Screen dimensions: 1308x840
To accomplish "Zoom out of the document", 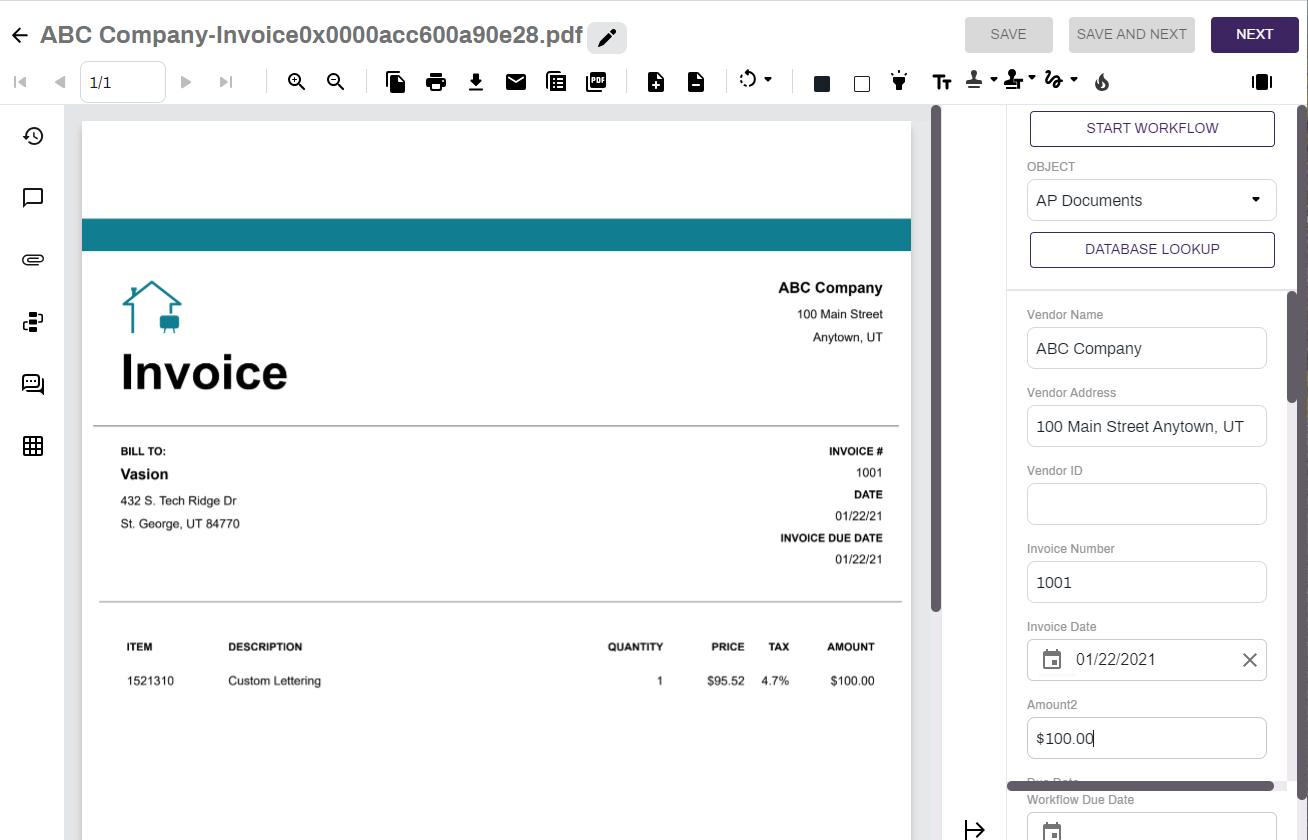I will (336, 82).
